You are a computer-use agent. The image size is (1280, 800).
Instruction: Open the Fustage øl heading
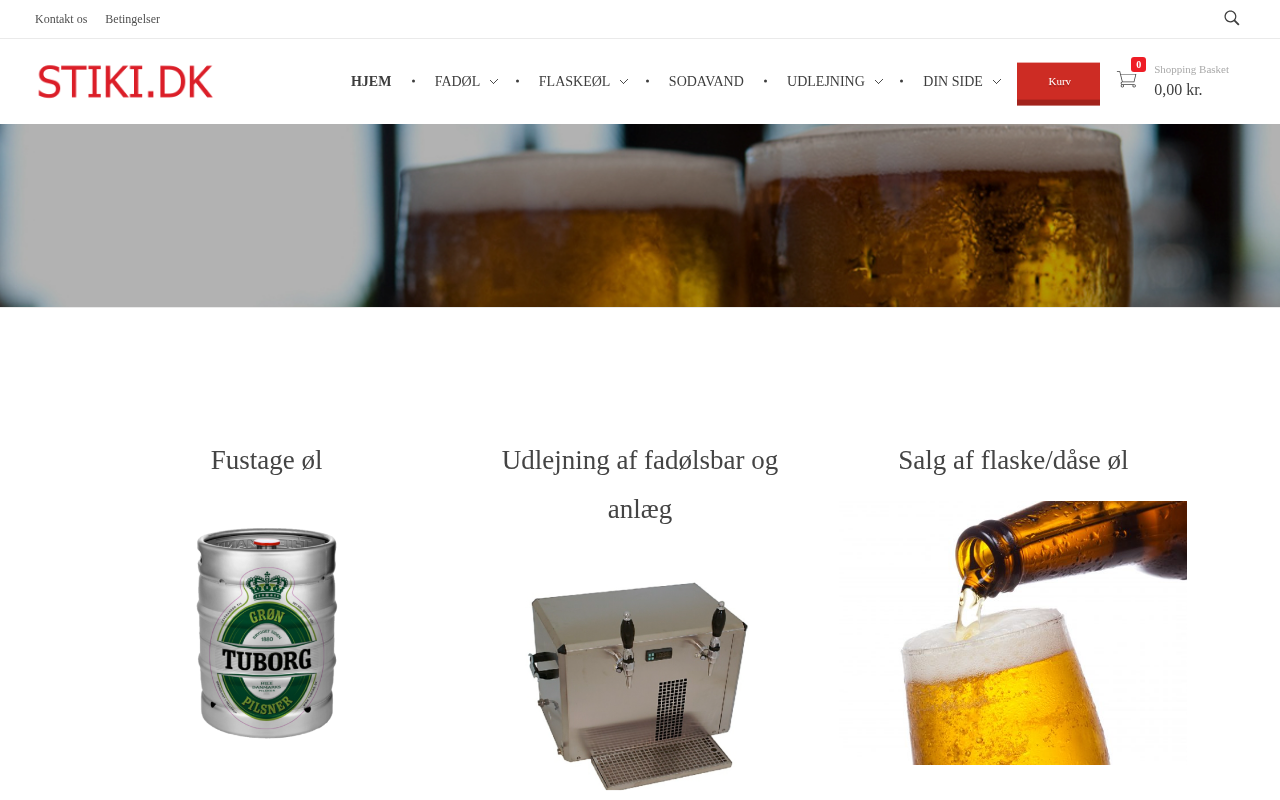pyautogui.click(x=266, y=460)
